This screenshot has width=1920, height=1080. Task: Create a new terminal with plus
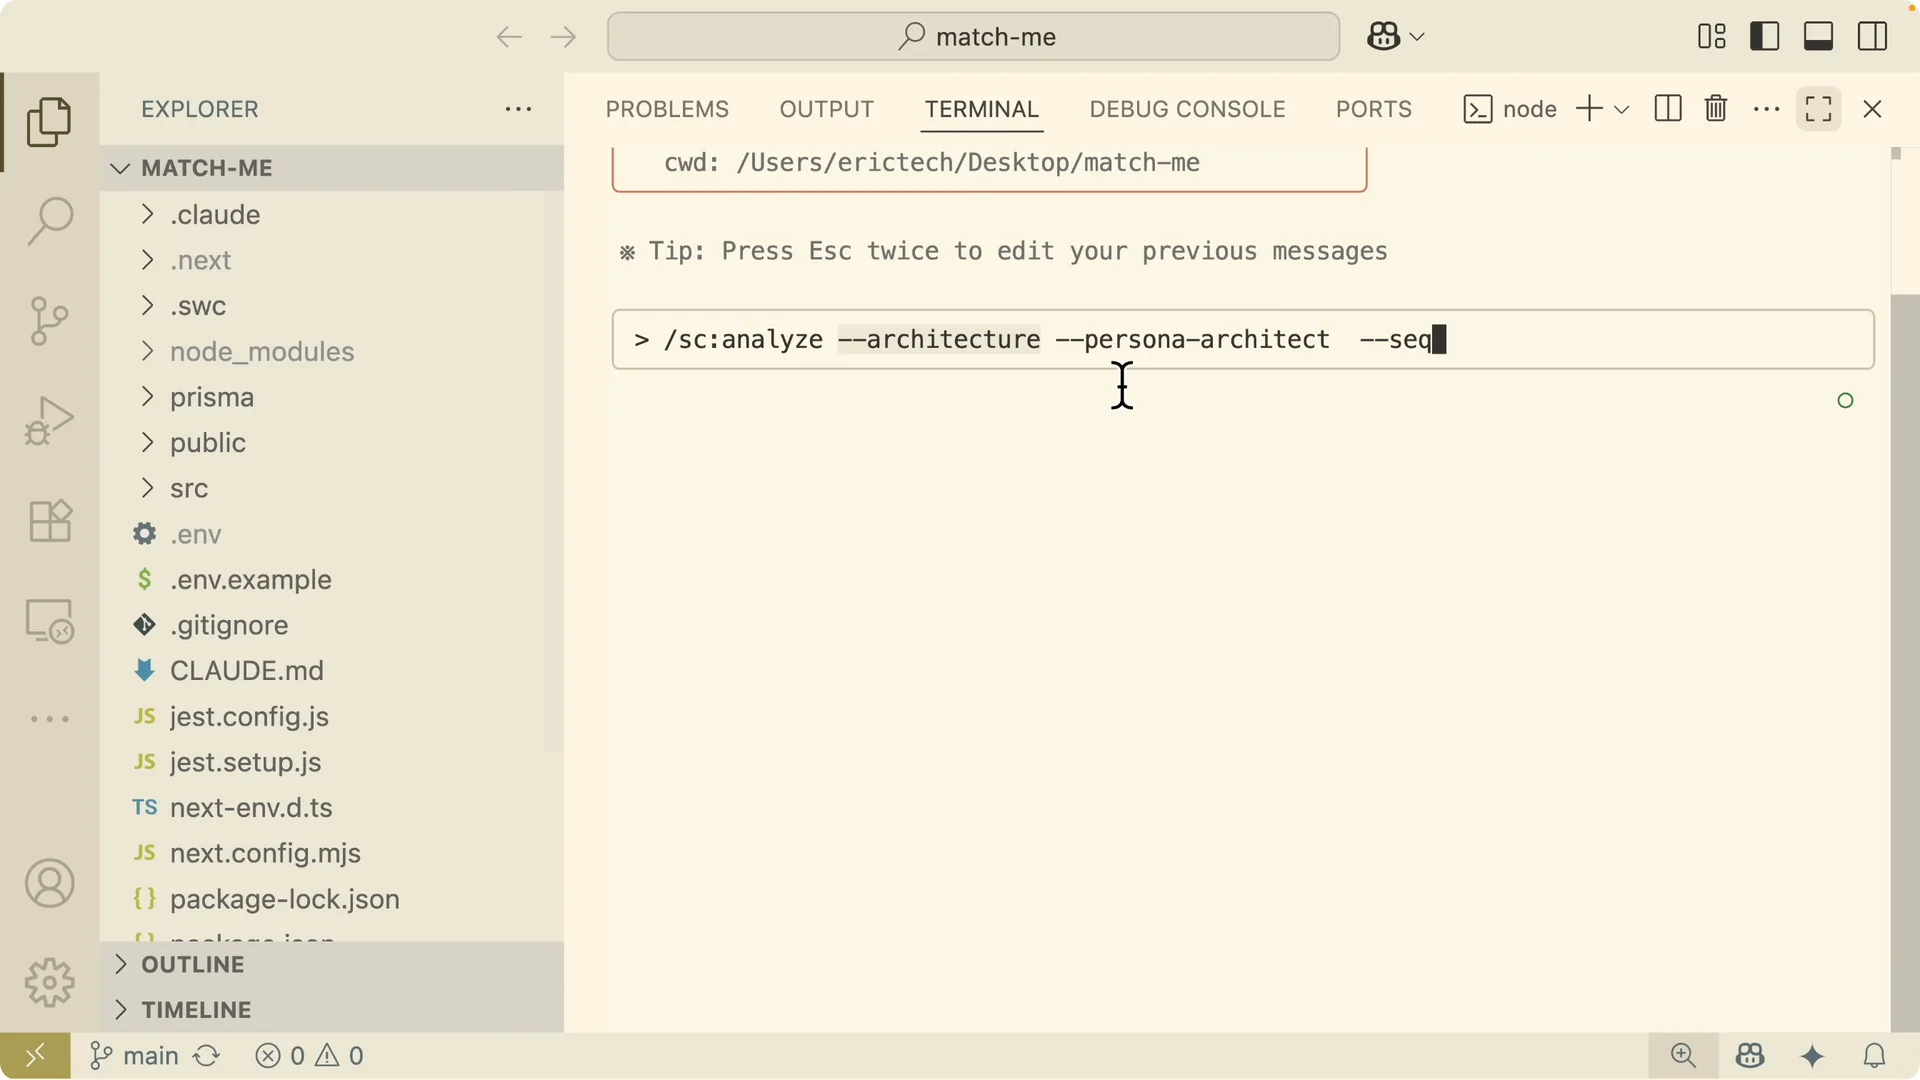point(1589,109)
